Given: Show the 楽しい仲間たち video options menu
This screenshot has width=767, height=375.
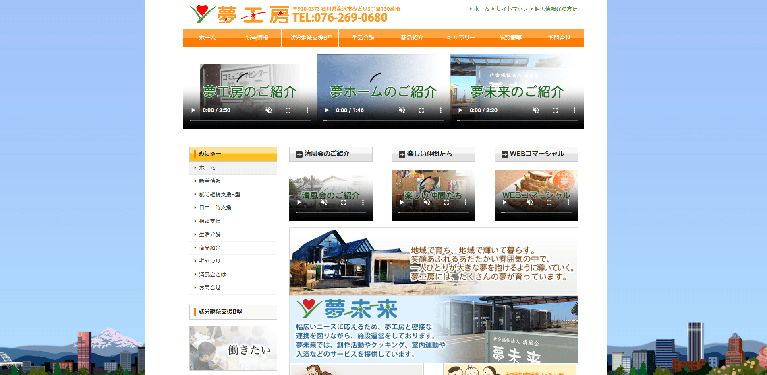Looking at the screenshot, I should point(466,202).
